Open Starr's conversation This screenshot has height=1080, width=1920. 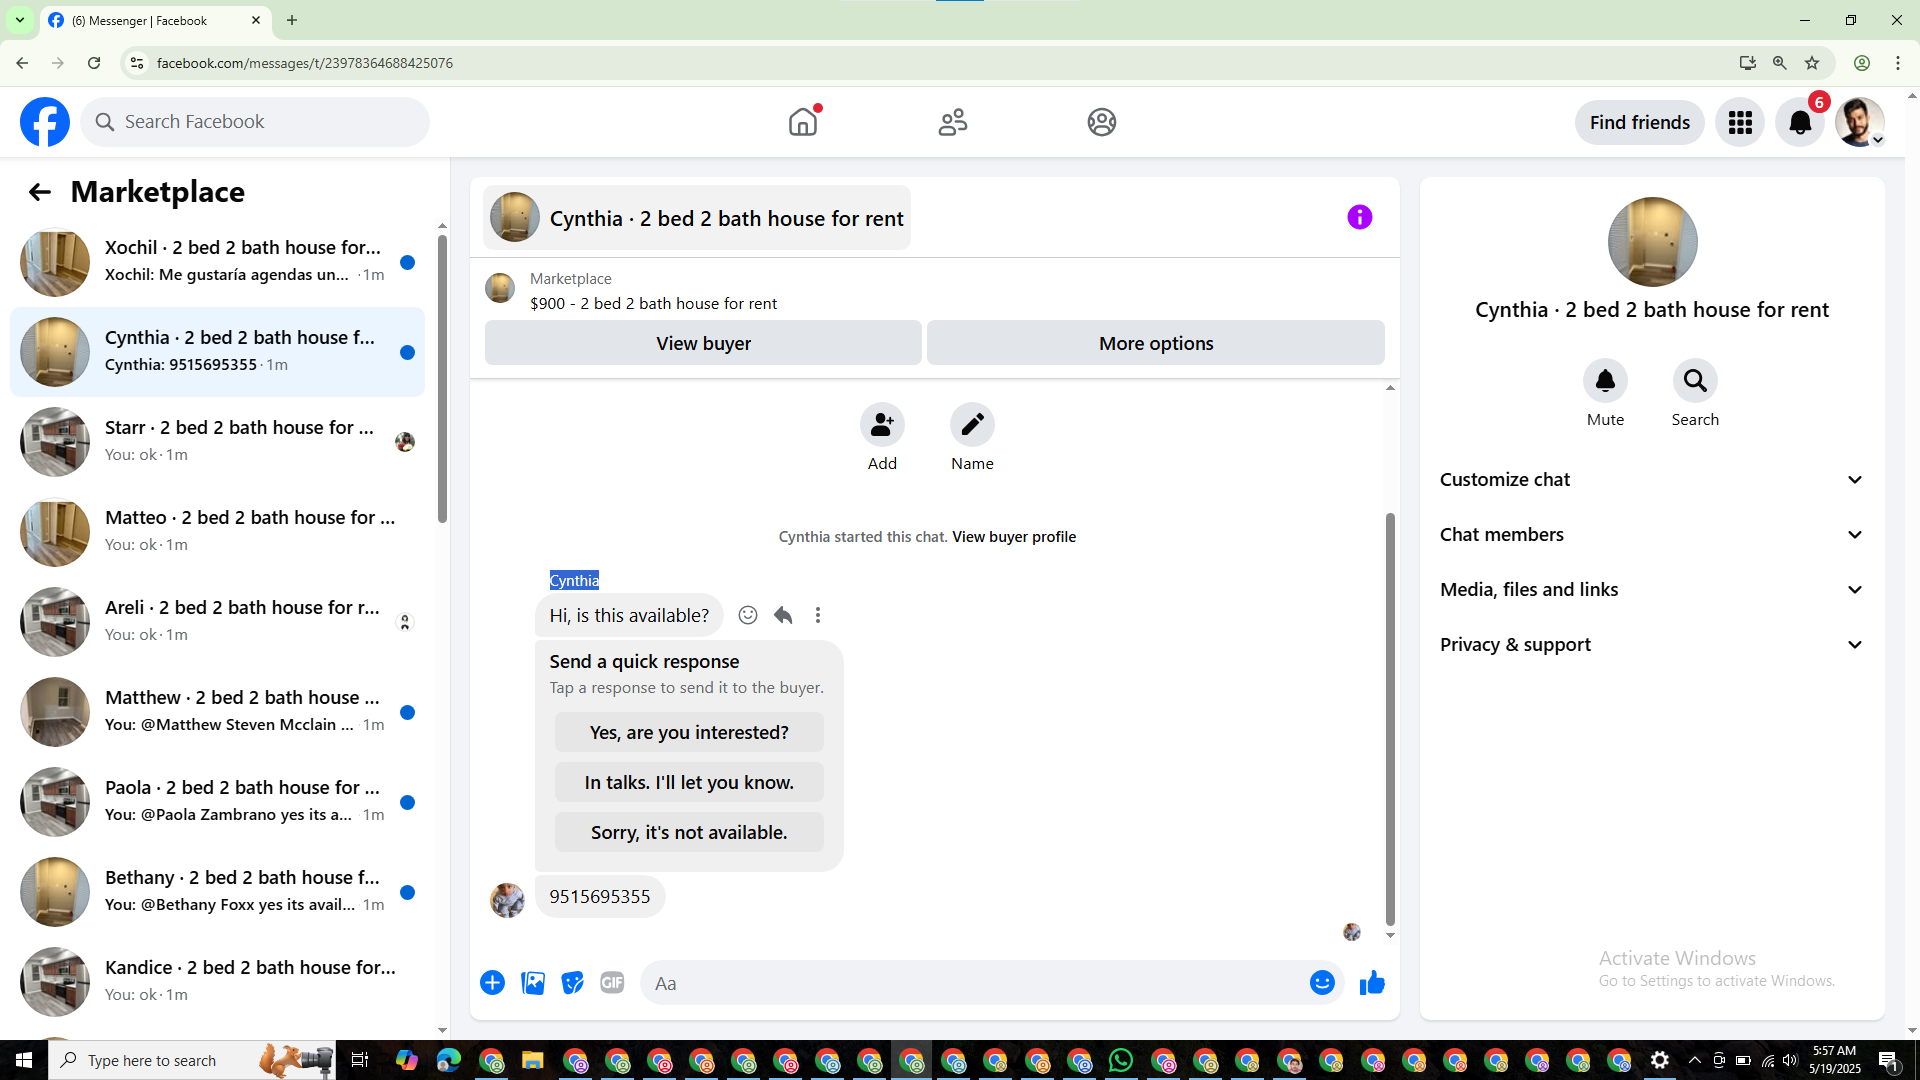click(x=218, y=442)
